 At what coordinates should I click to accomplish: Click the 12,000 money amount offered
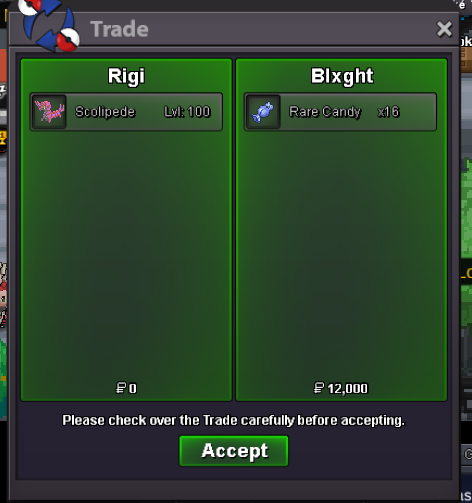348,388
